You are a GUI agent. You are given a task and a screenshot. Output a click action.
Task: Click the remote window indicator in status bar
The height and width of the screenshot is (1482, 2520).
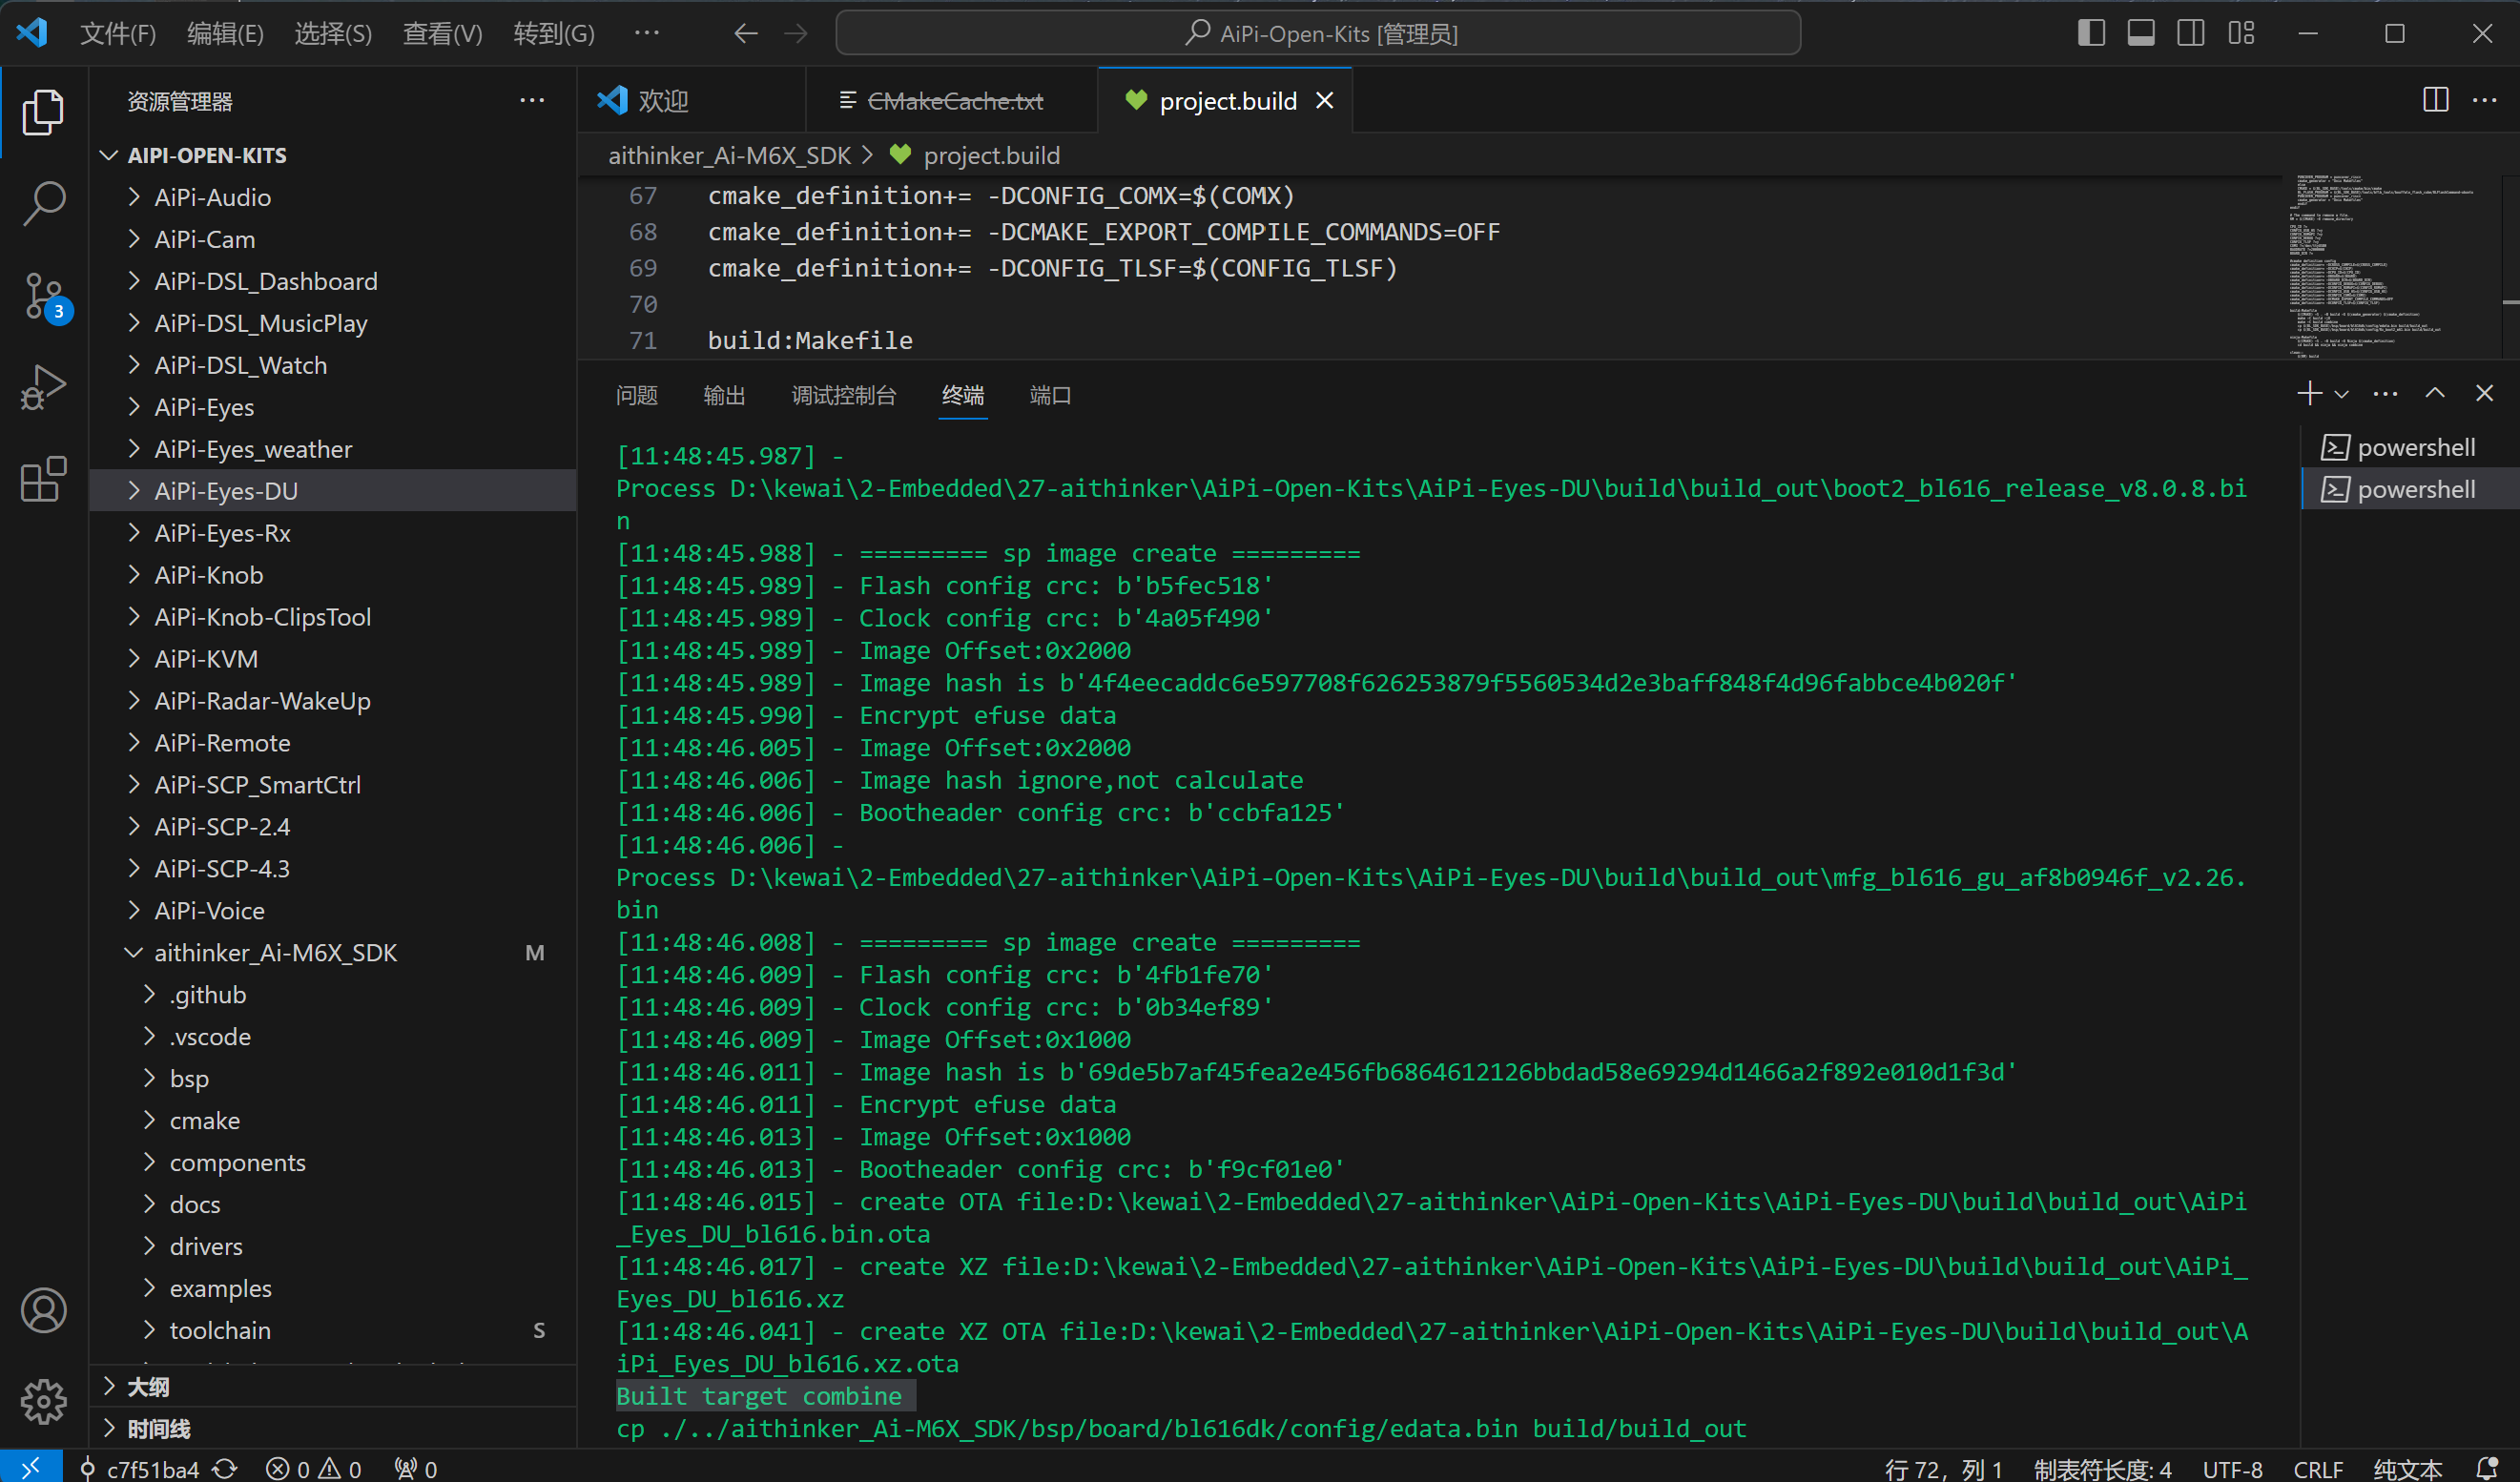(x=31, y=1467)
